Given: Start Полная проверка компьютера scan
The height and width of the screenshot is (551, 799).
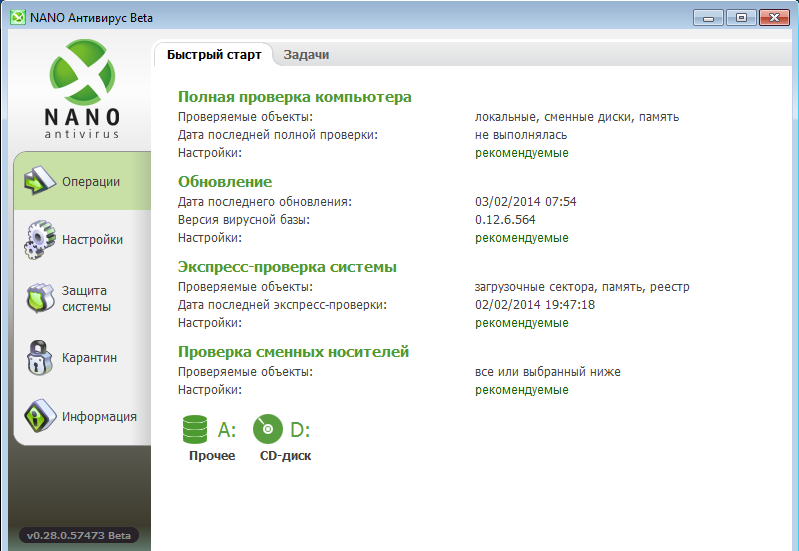Looking at the screenshot, I should pyautogui.click(x=294, y=97).
